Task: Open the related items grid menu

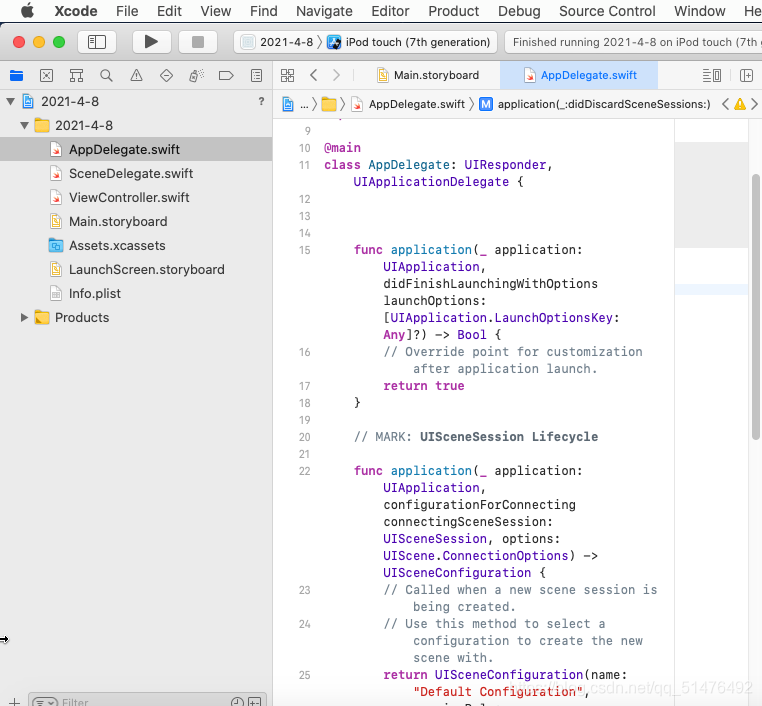Action: click(x=287, y=75)
